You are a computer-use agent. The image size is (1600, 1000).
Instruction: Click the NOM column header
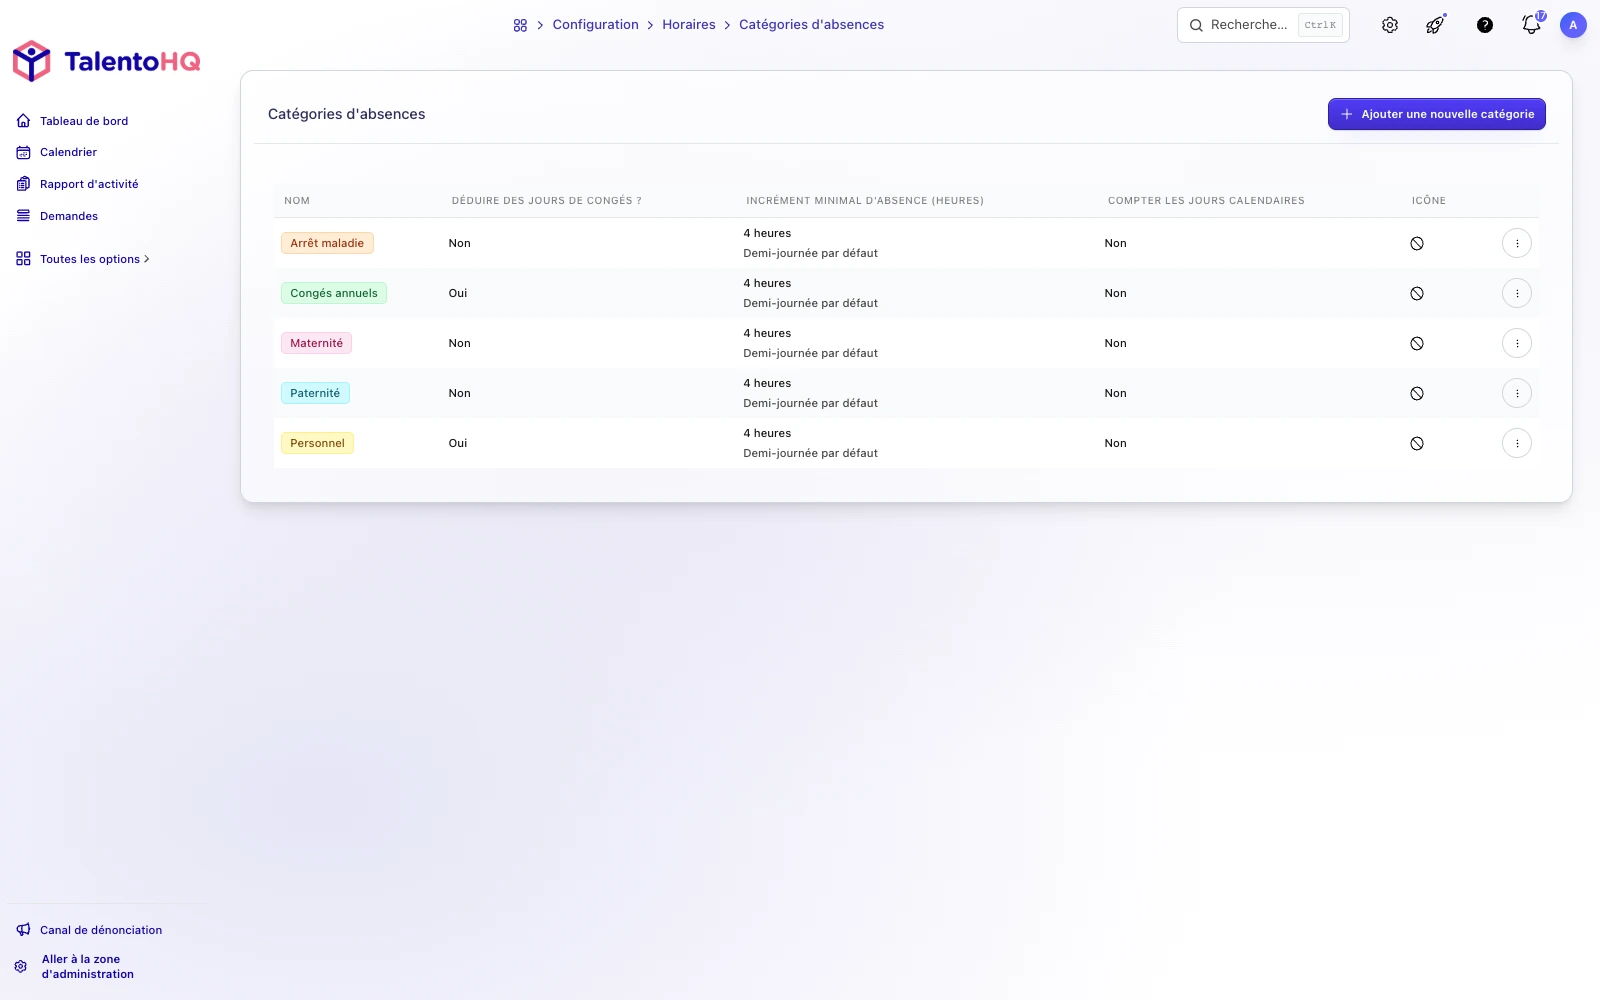tap(297, 201)
